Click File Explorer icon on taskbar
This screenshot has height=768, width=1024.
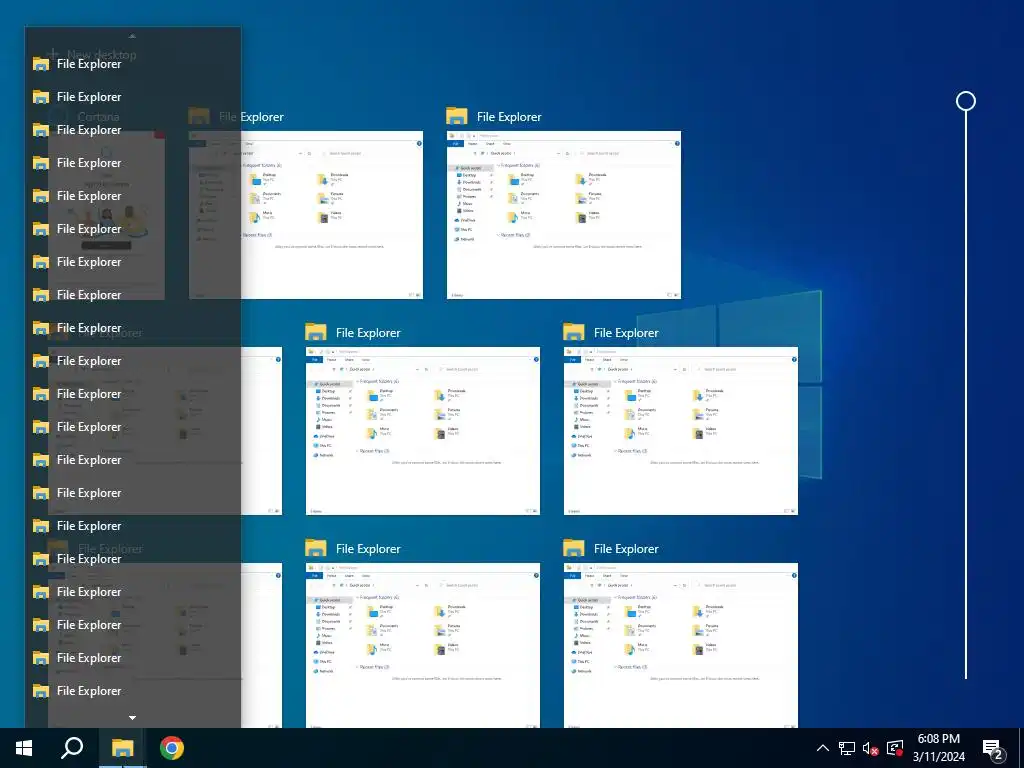(122, 748)
